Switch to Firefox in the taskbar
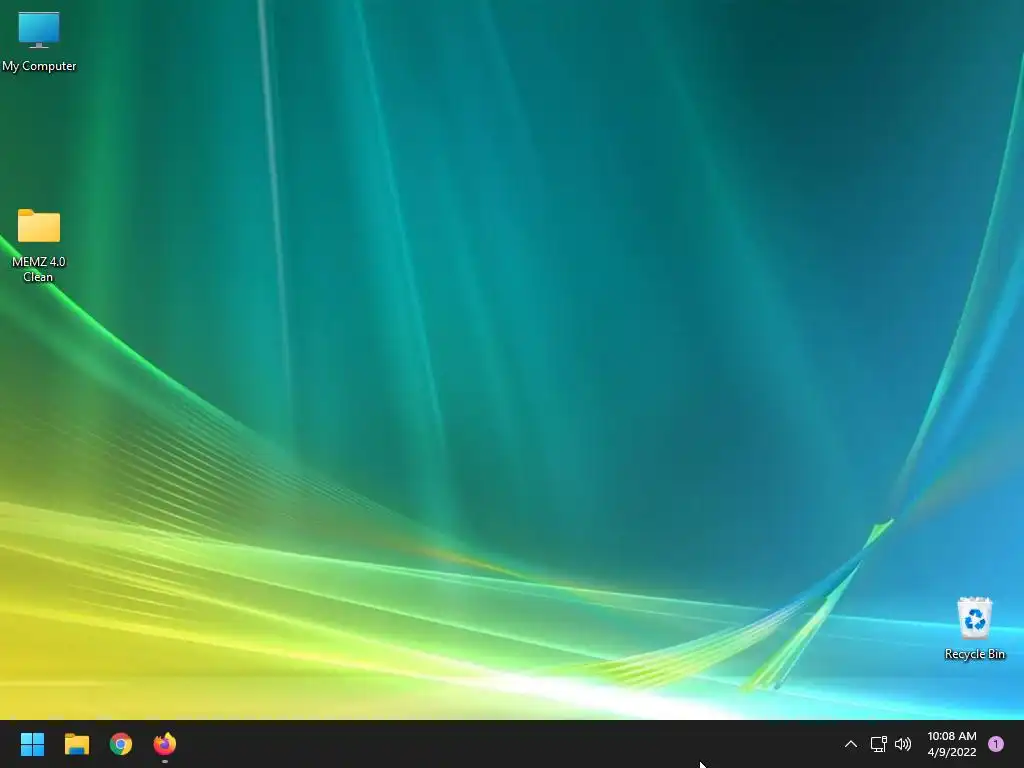Screen dimensions: 1024x768 [x=165, y=744]
